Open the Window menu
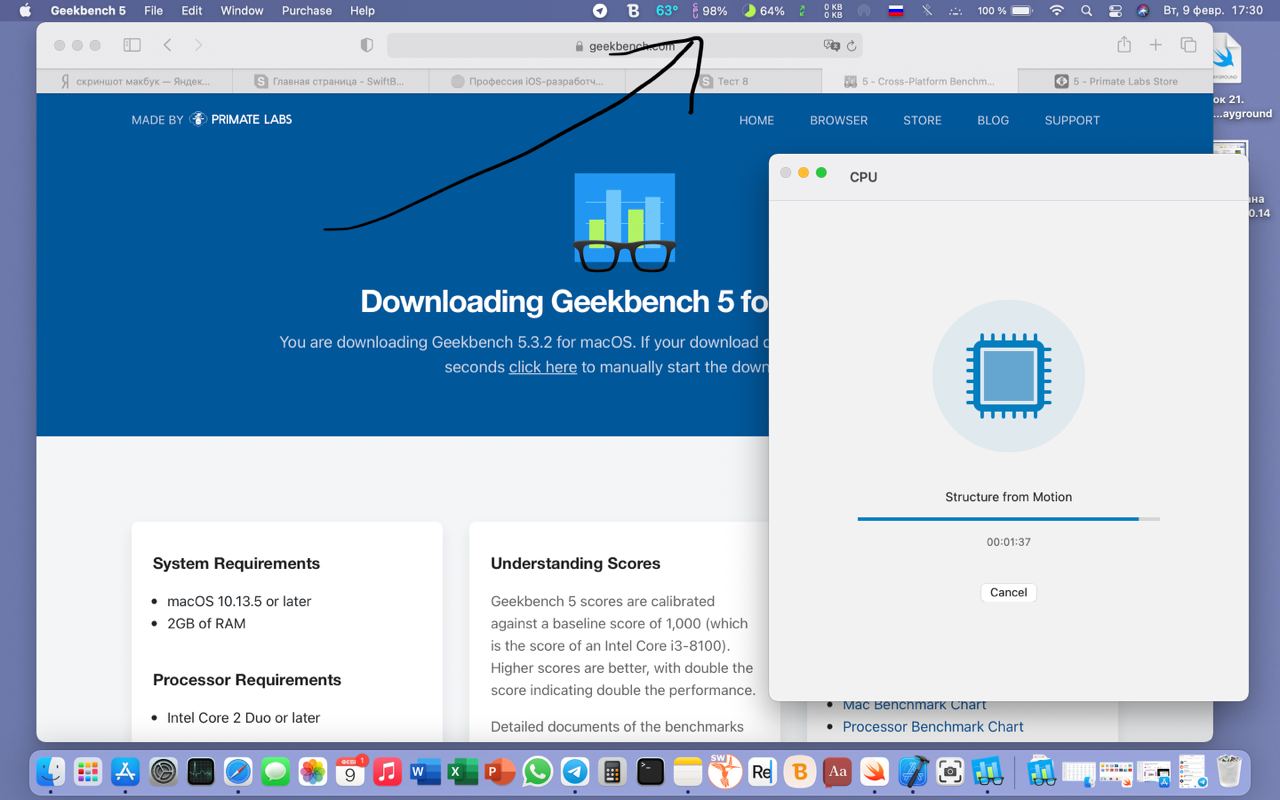The height and width of the screenshot is (800, 1280). click(x=242, y=10)
